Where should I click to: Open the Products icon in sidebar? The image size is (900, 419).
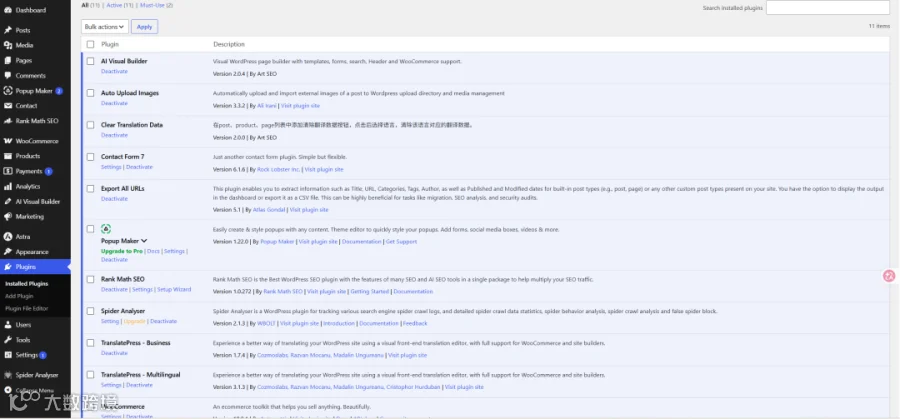click(7, 156)
